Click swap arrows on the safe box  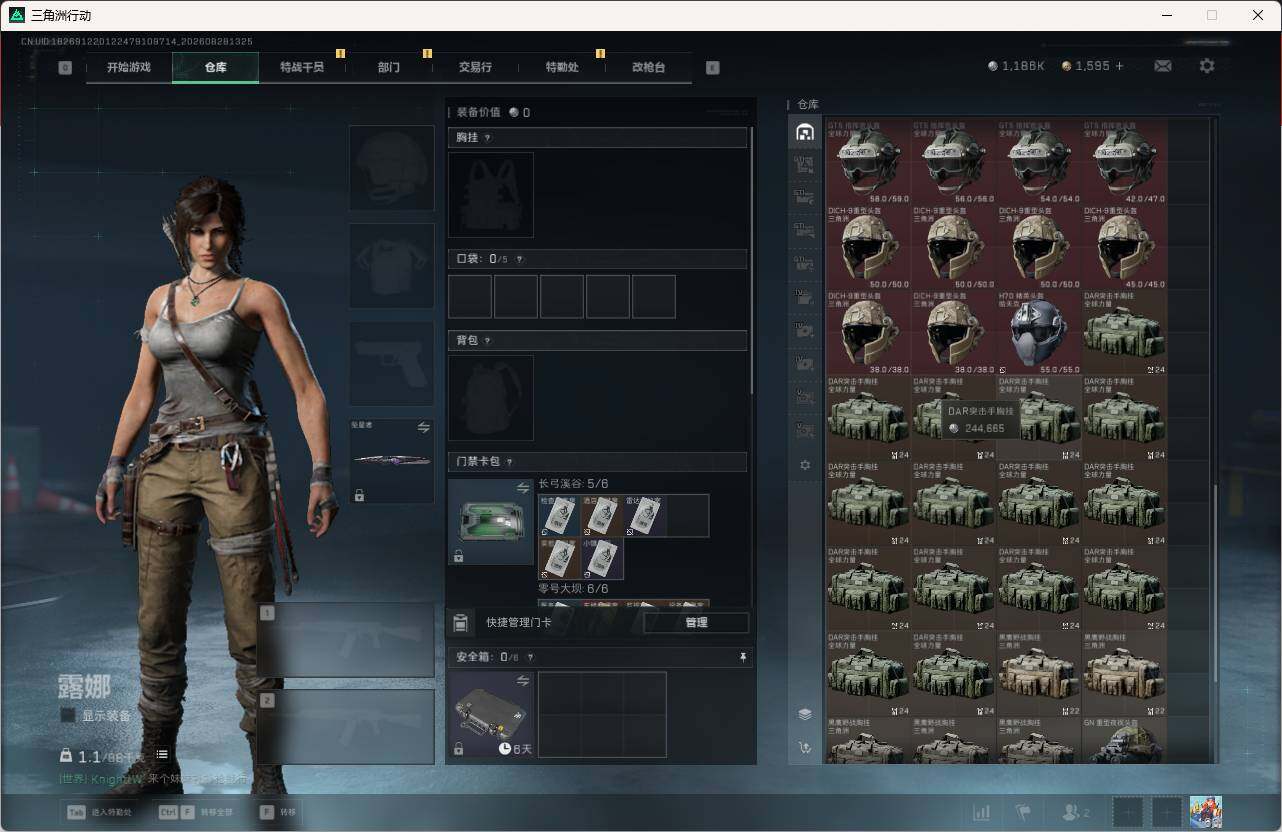click(522, 681)
